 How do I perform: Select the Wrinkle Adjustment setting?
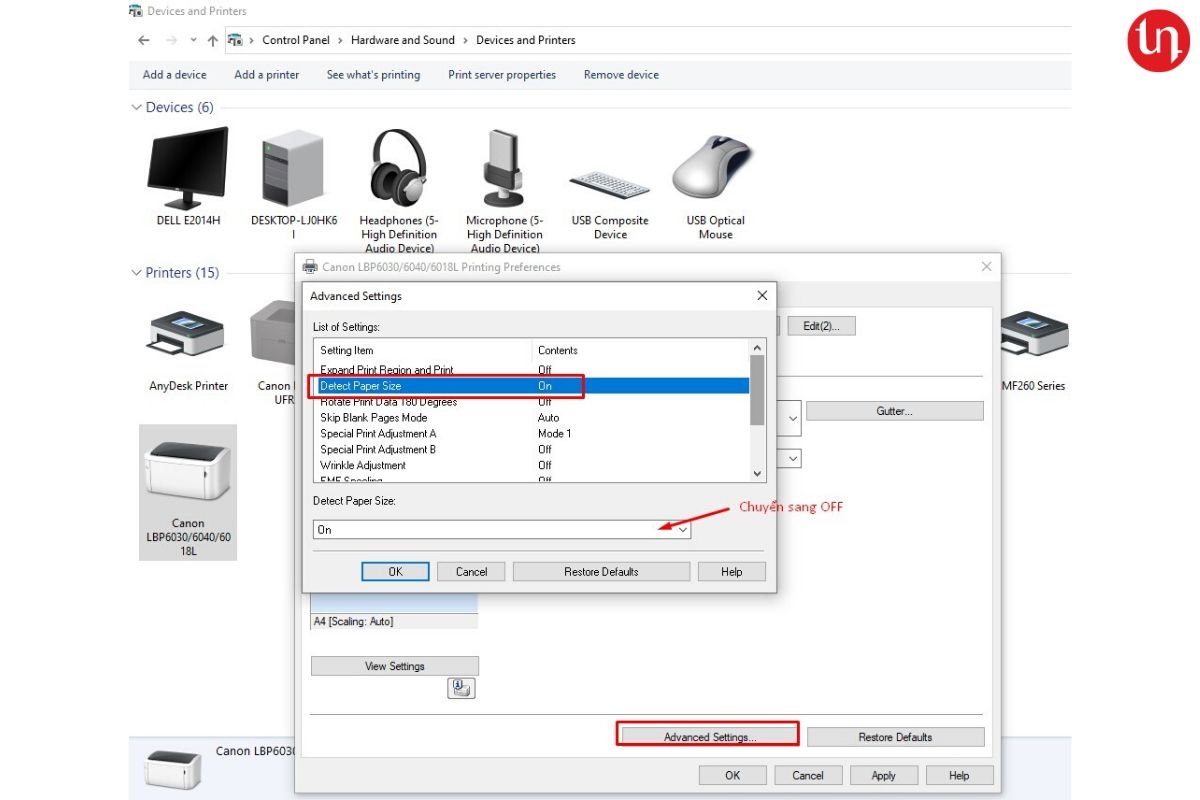tap(531, 465)
